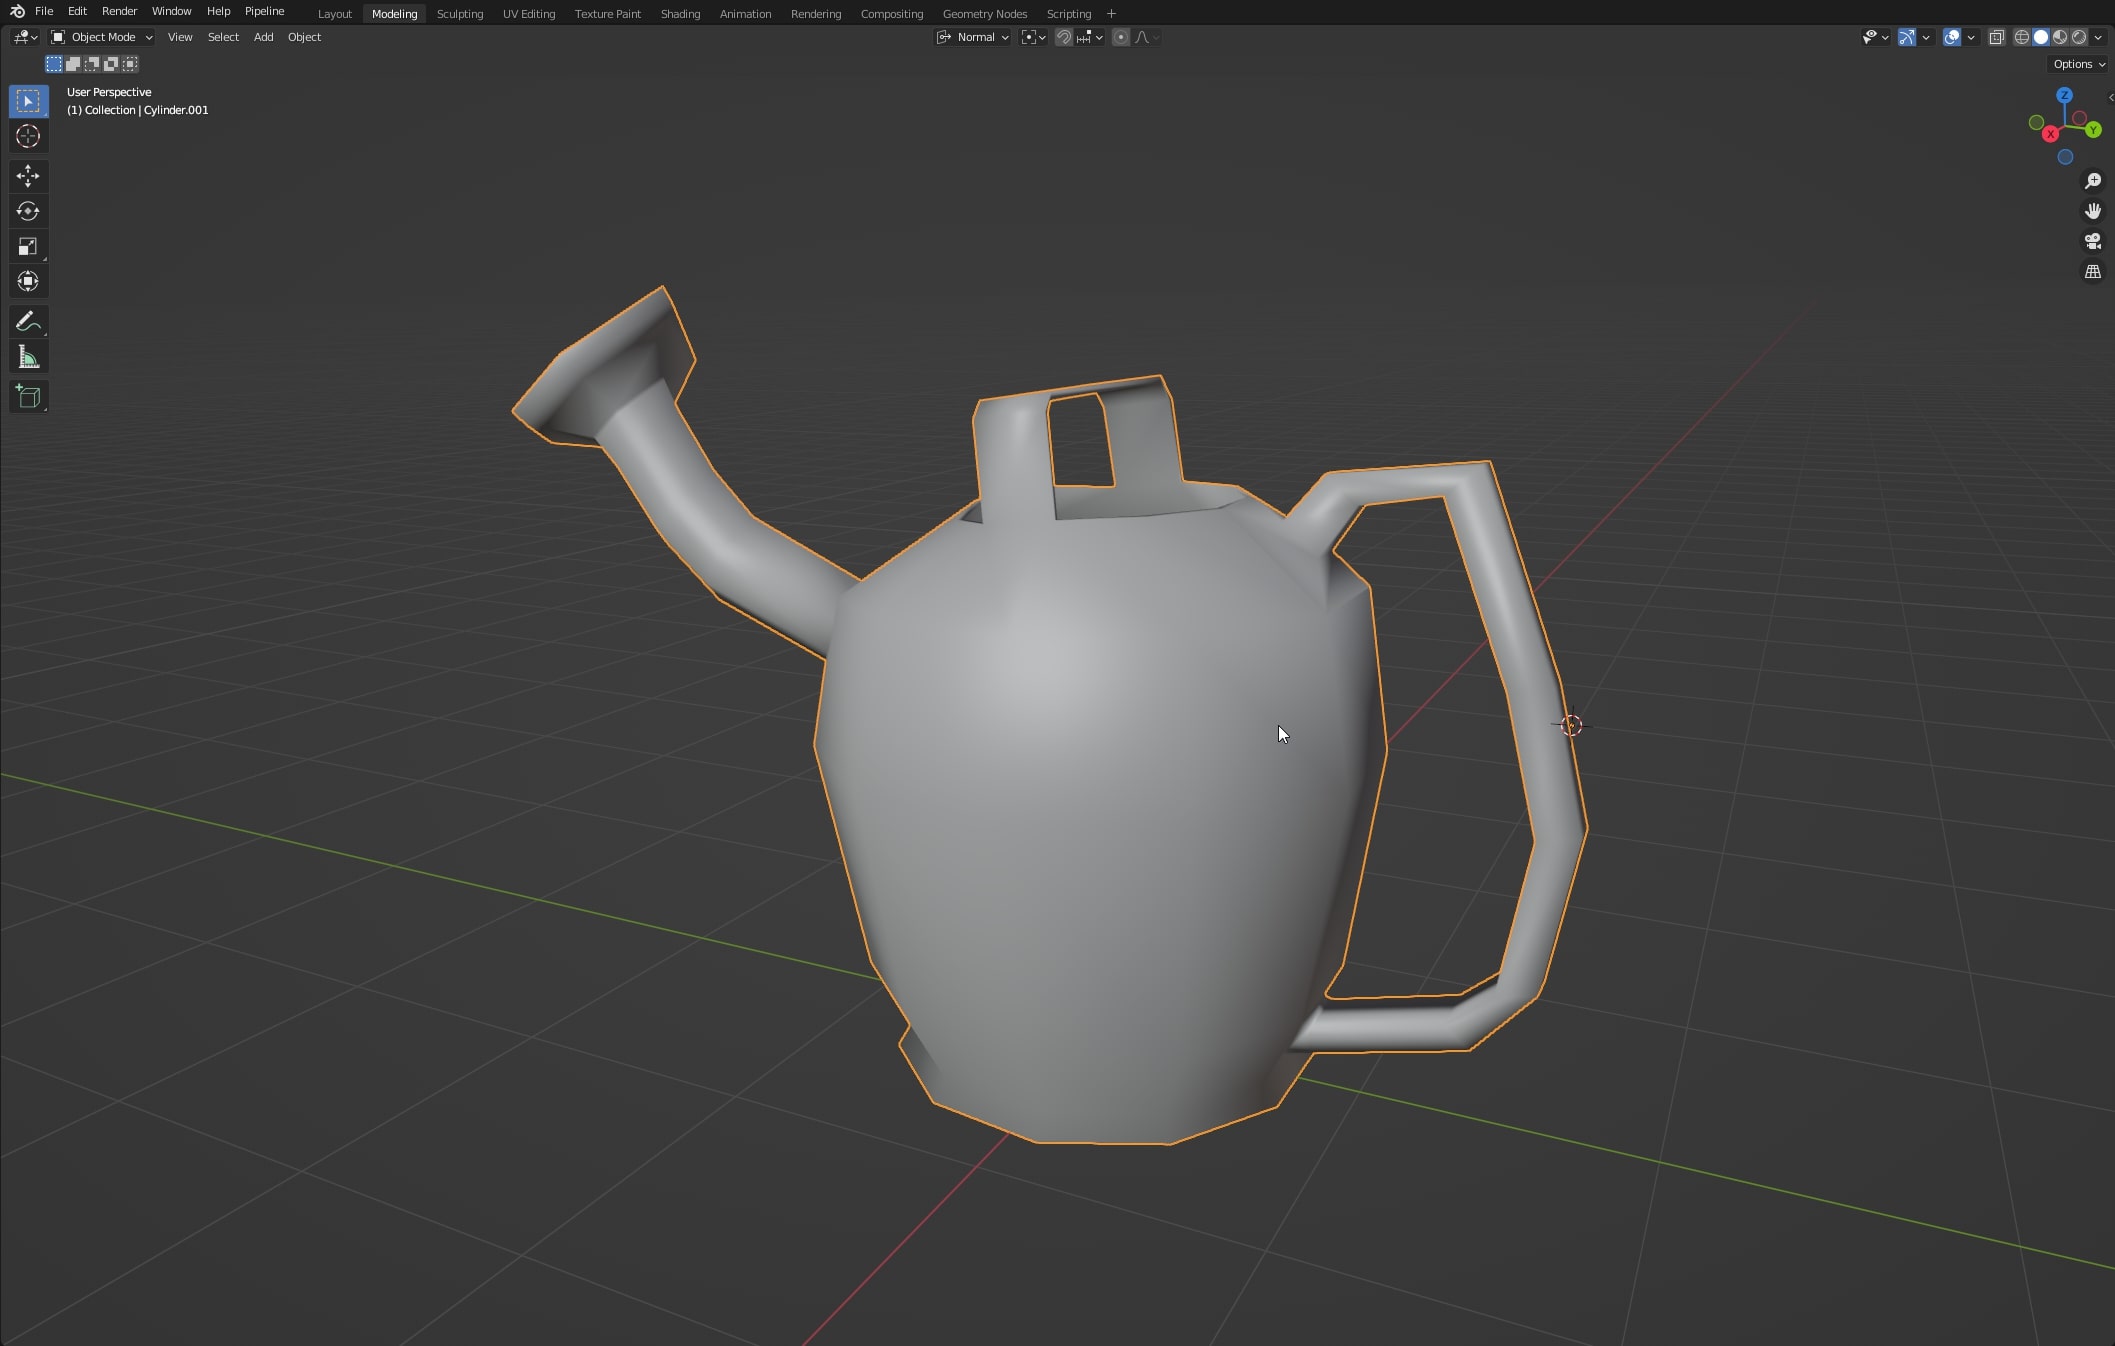
Task: Open the Add menu in viewport header
Action: 263,37
